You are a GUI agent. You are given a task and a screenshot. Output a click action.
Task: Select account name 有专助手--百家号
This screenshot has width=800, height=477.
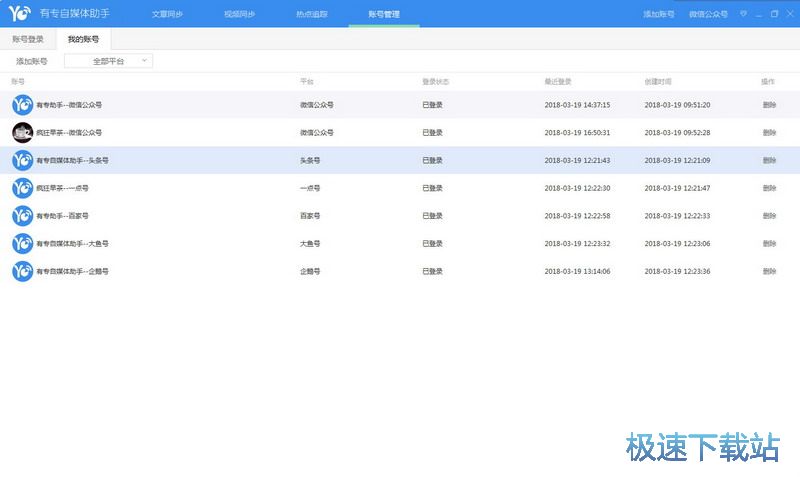click(62, 216)
